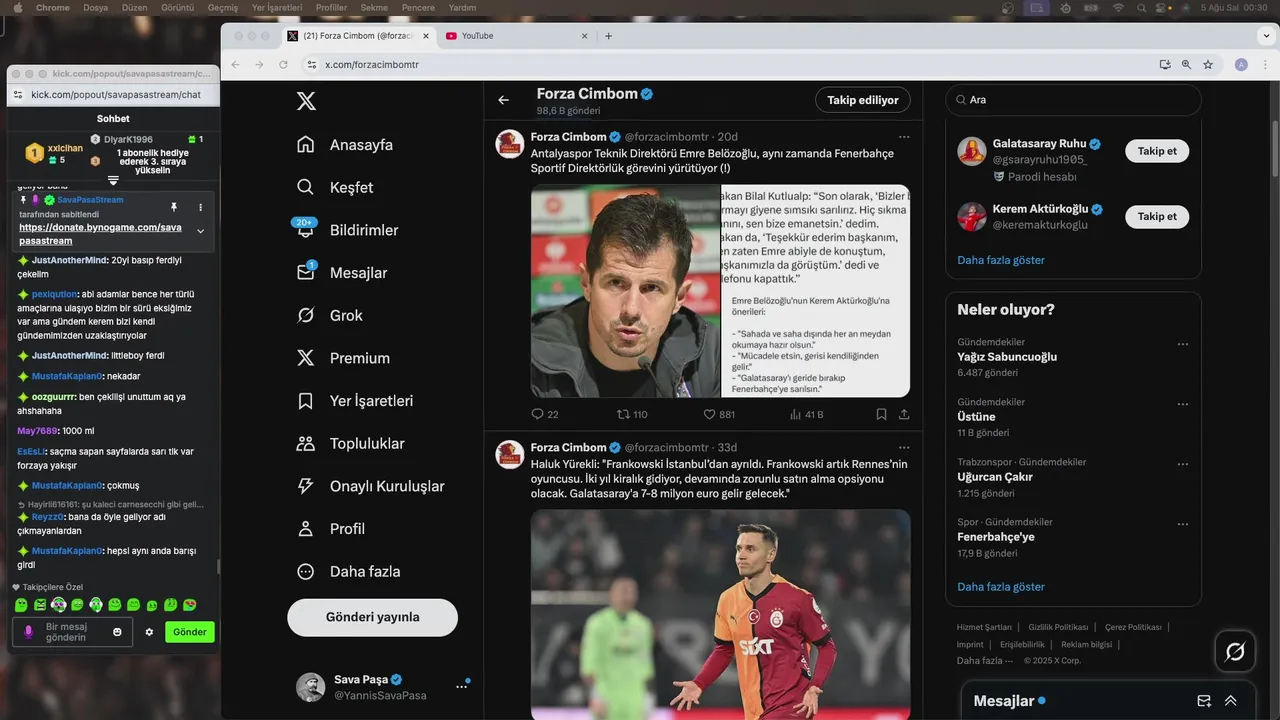1280x720 pixels.
Task: Follow Galatasaray Ruhu with Takip et
Action: point(1157,151)
